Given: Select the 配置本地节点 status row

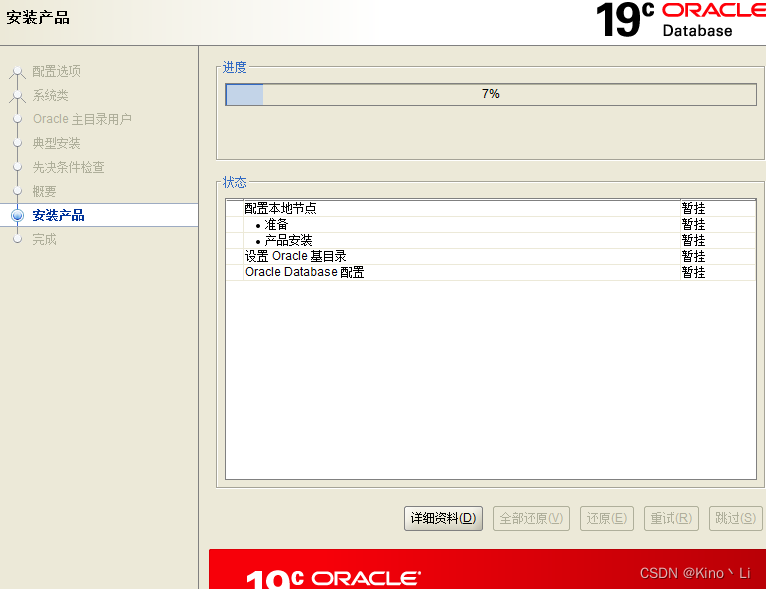Looking at the screenshot, I should (x=490, y=209).
